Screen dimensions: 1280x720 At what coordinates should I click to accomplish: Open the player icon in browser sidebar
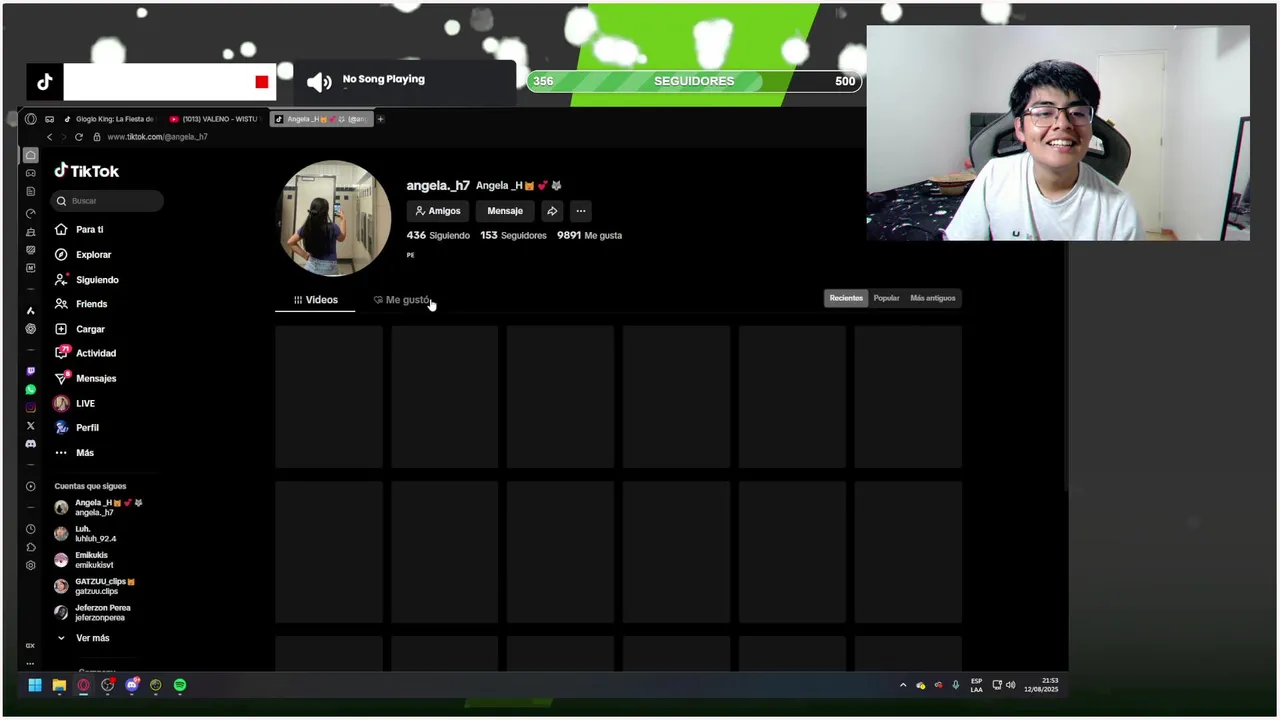(30, 486)
